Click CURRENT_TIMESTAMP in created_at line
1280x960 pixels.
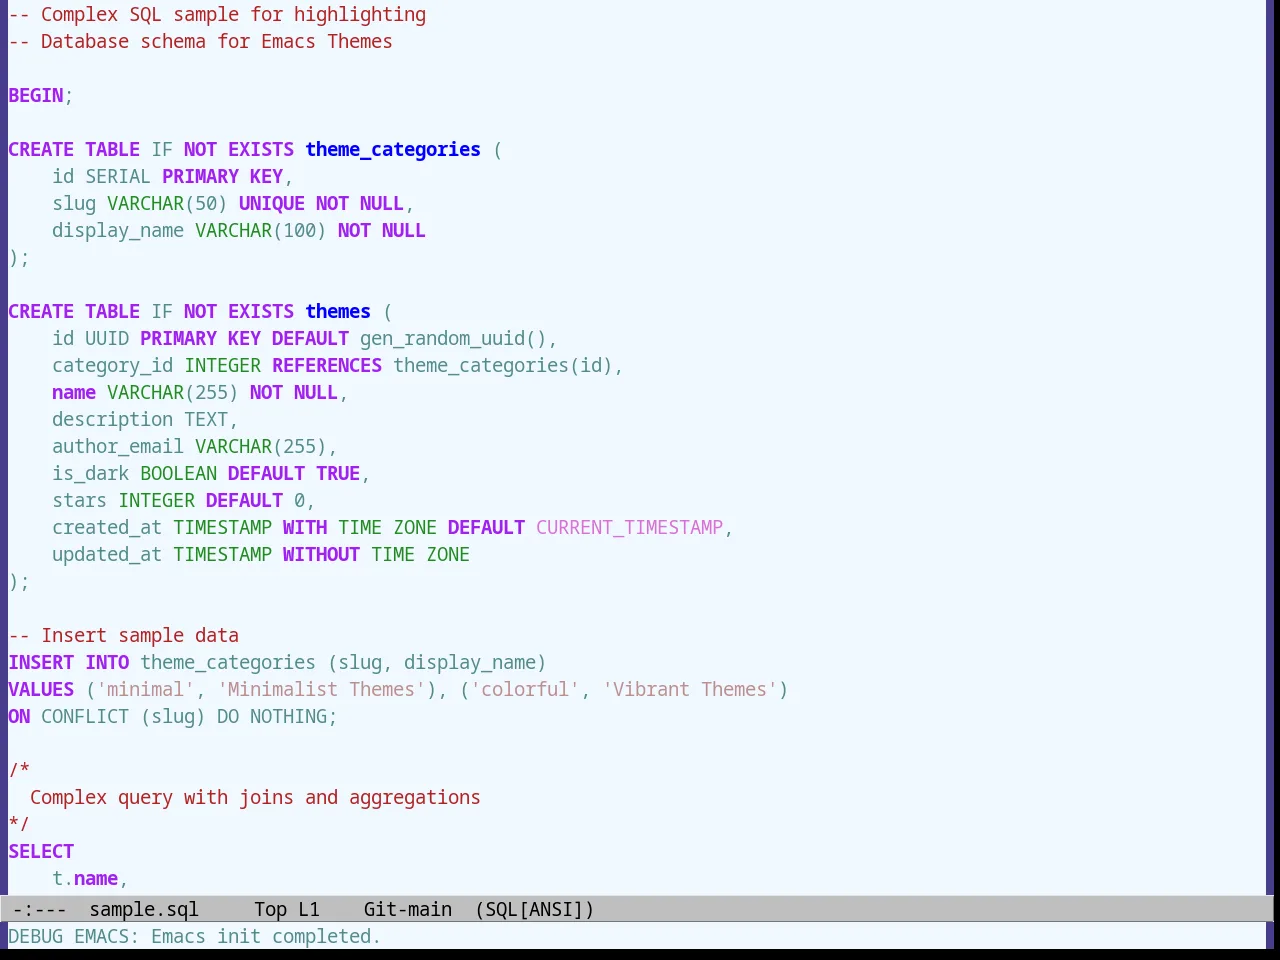(629, 527)
